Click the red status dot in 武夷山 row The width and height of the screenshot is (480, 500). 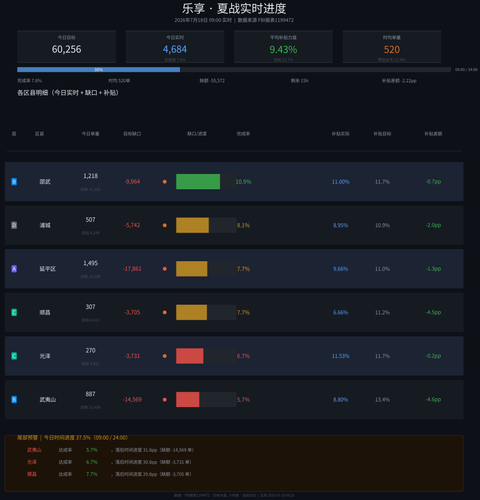click(x=165, y=400)
